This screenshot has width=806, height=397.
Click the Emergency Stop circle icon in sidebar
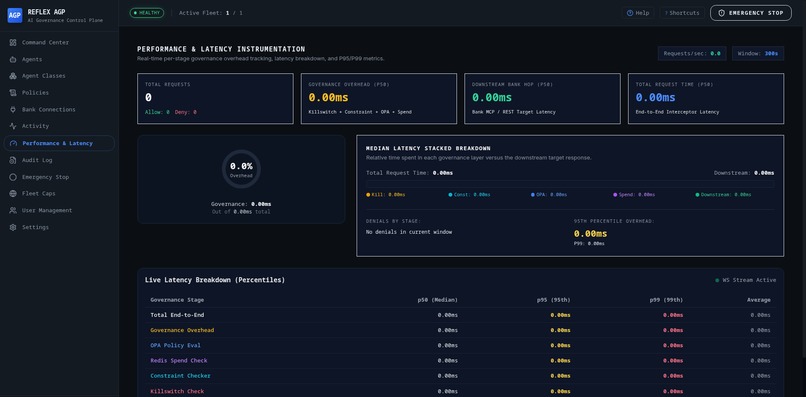(13, 177)
